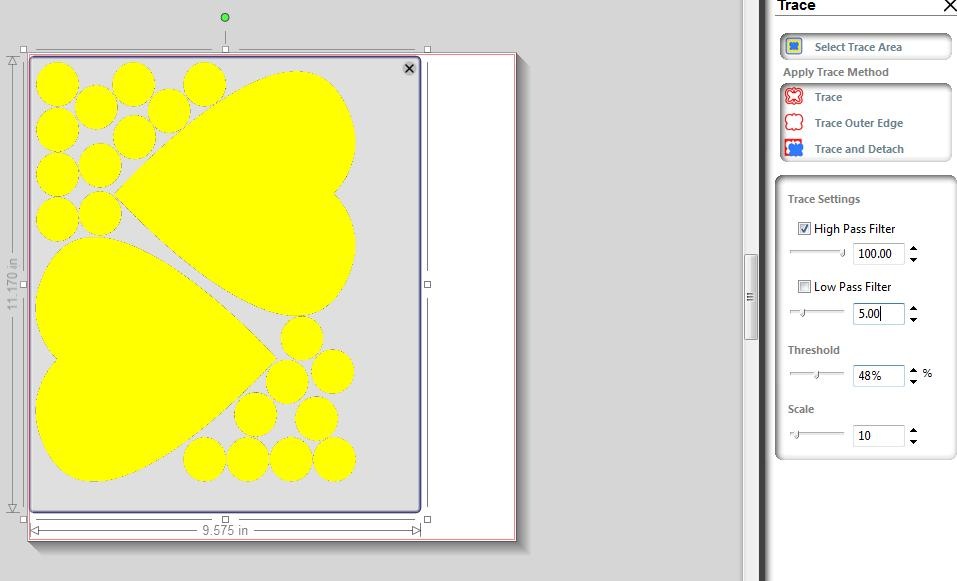The width and height of the screenshot is (957, 581).
Task: Increase Scale value with up arrow
Action: (913, 430)
